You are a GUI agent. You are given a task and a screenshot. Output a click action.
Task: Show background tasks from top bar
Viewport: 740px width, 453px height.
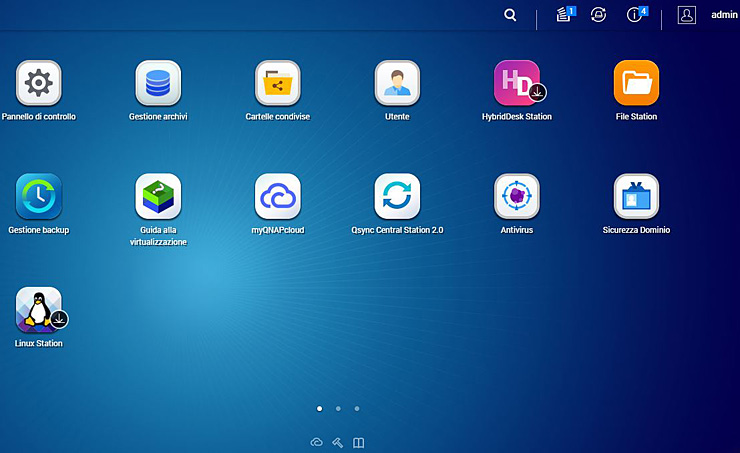564,15
